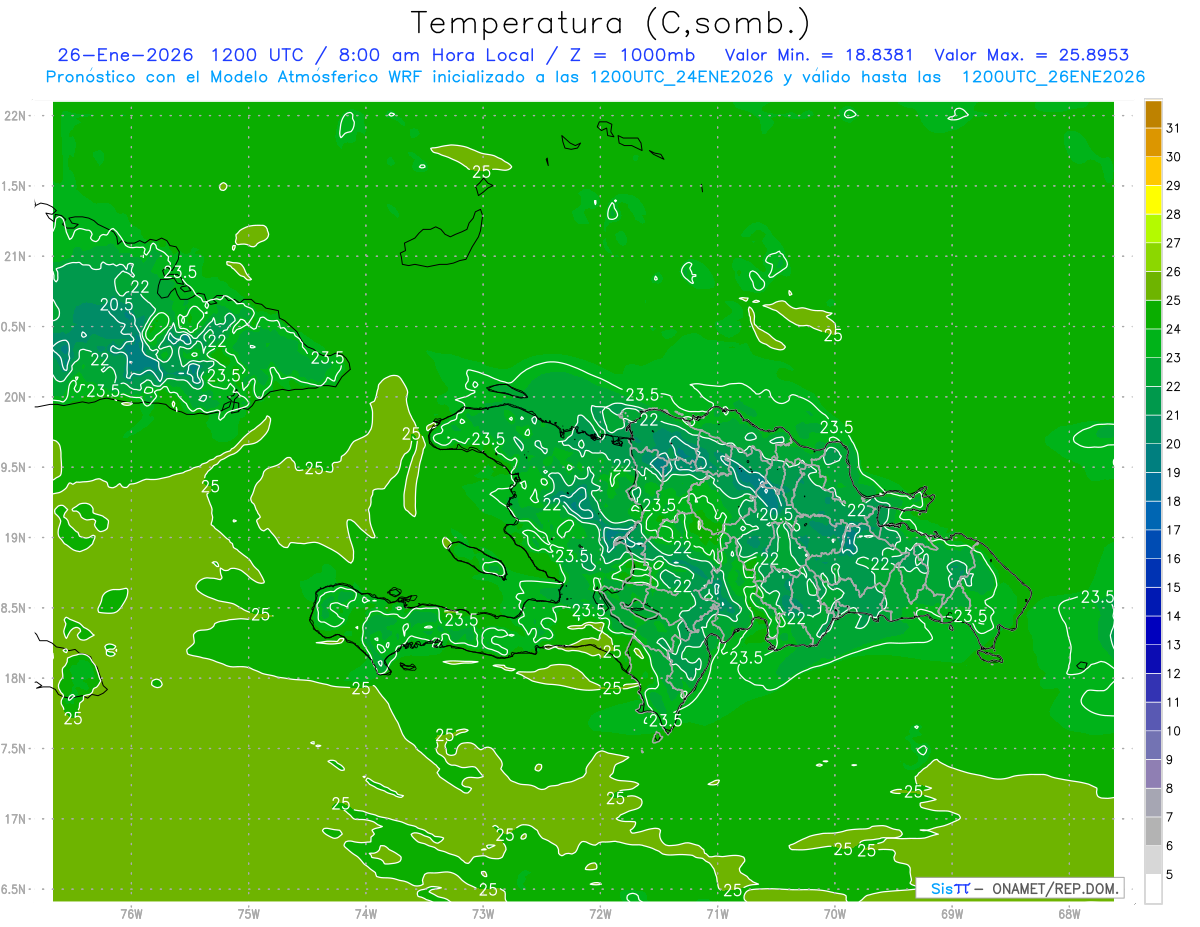1200x927 pixels.
Task: Pick the deep blue swatch between 13 and 14
Action: tap(1153, 631)
